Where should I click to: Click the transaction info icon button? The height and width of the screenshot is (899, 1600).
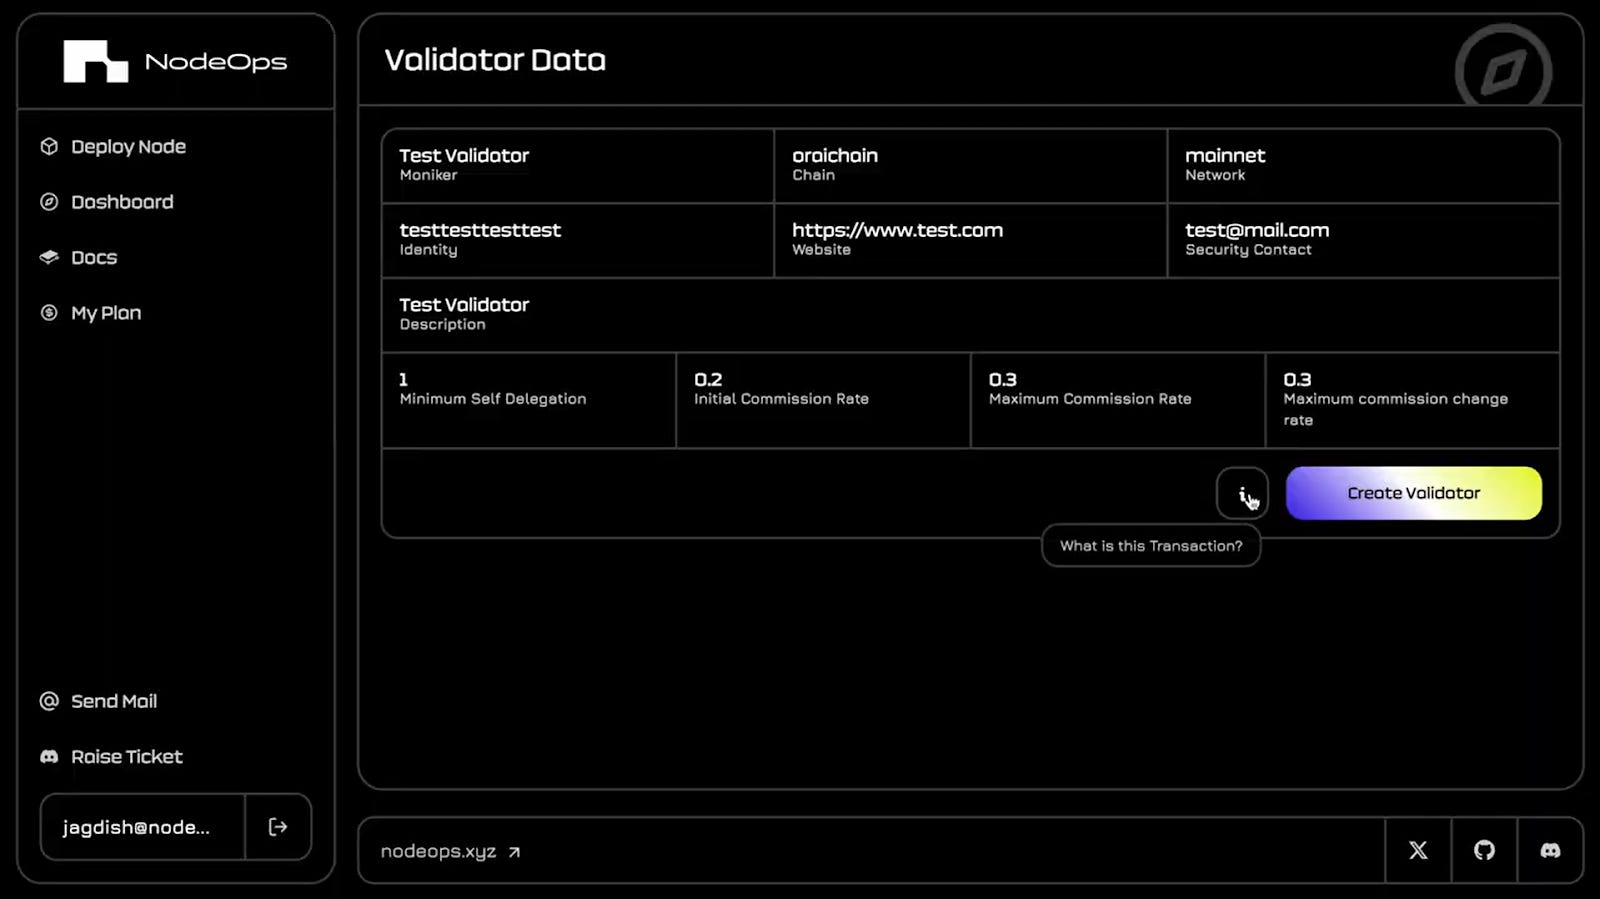coord(1242,493)
